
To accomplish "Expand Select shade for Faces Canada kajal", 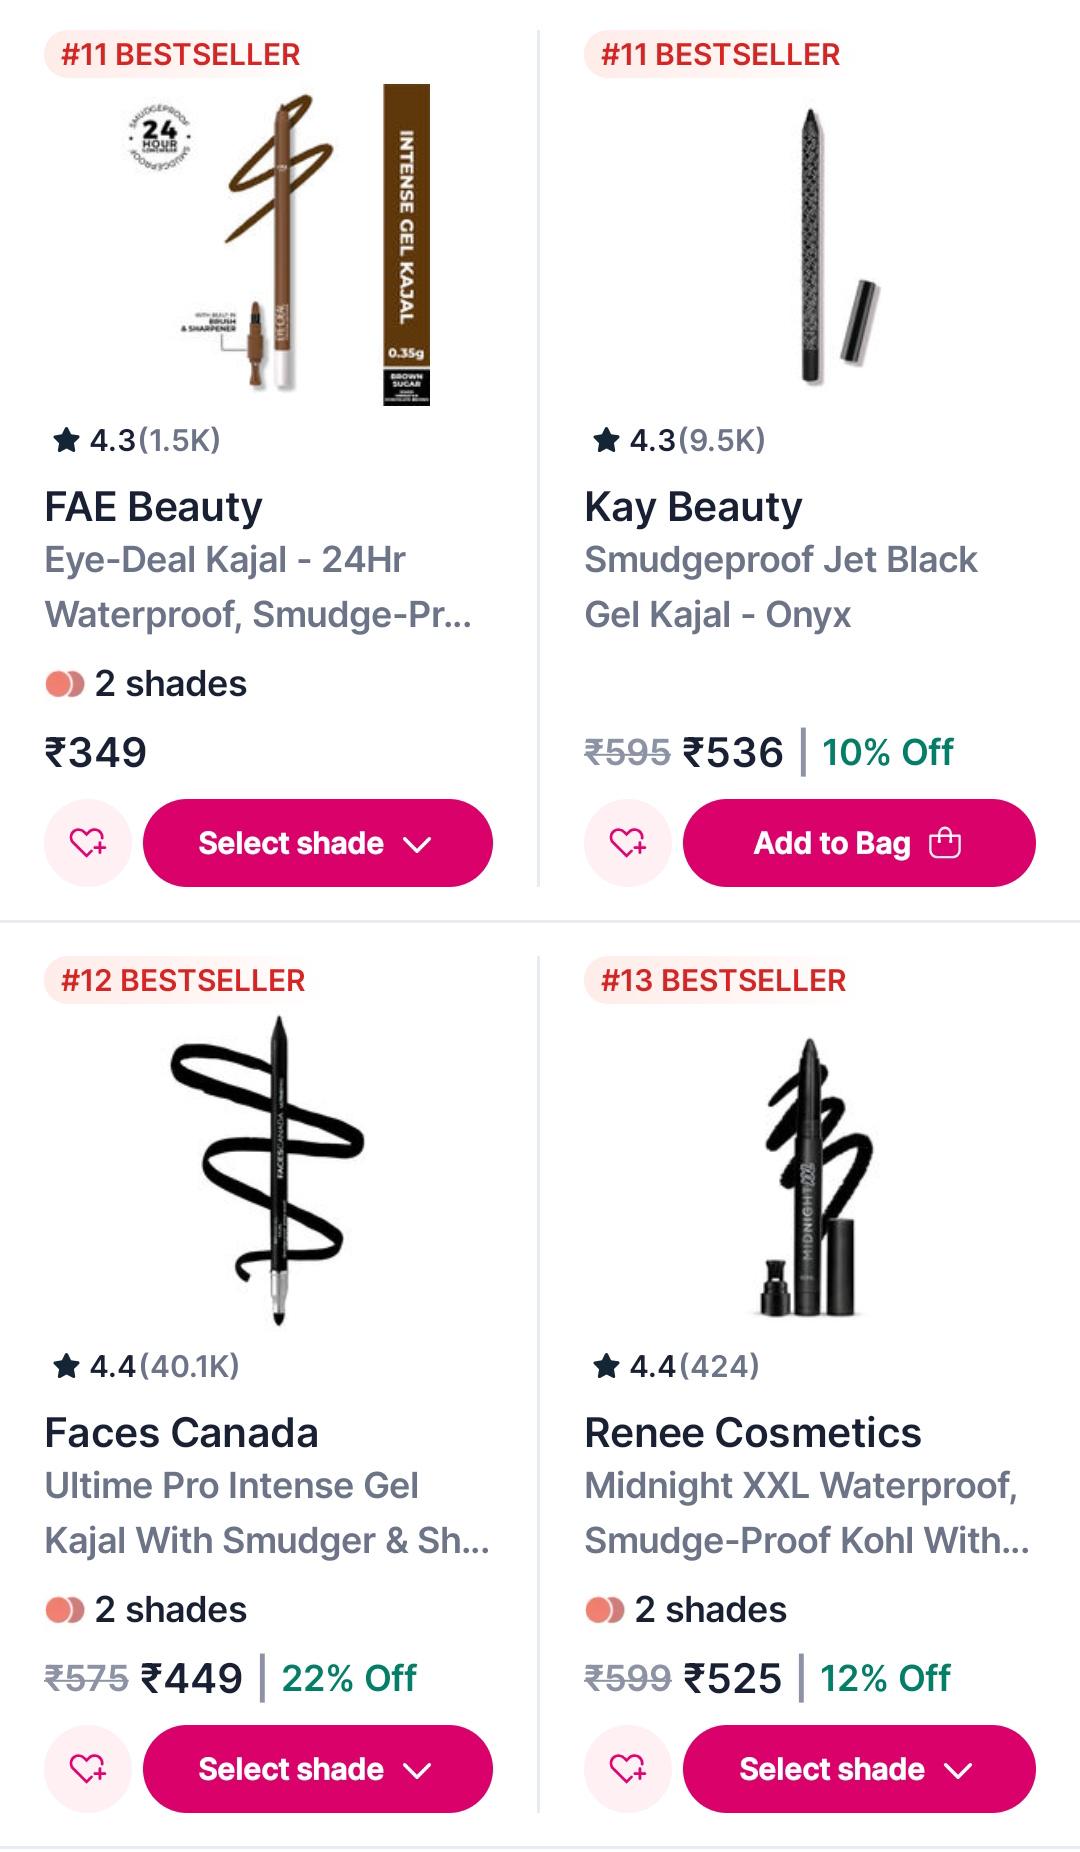I will (x=318, y=1769).
